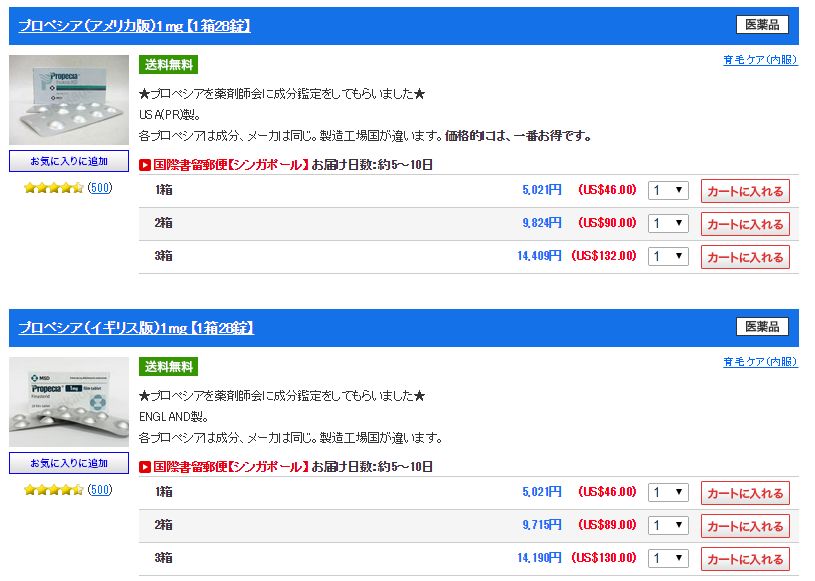This screenshot has width=815, height=581.
Task: Click the (US$130.00) price text
Action: coord(604,558)
